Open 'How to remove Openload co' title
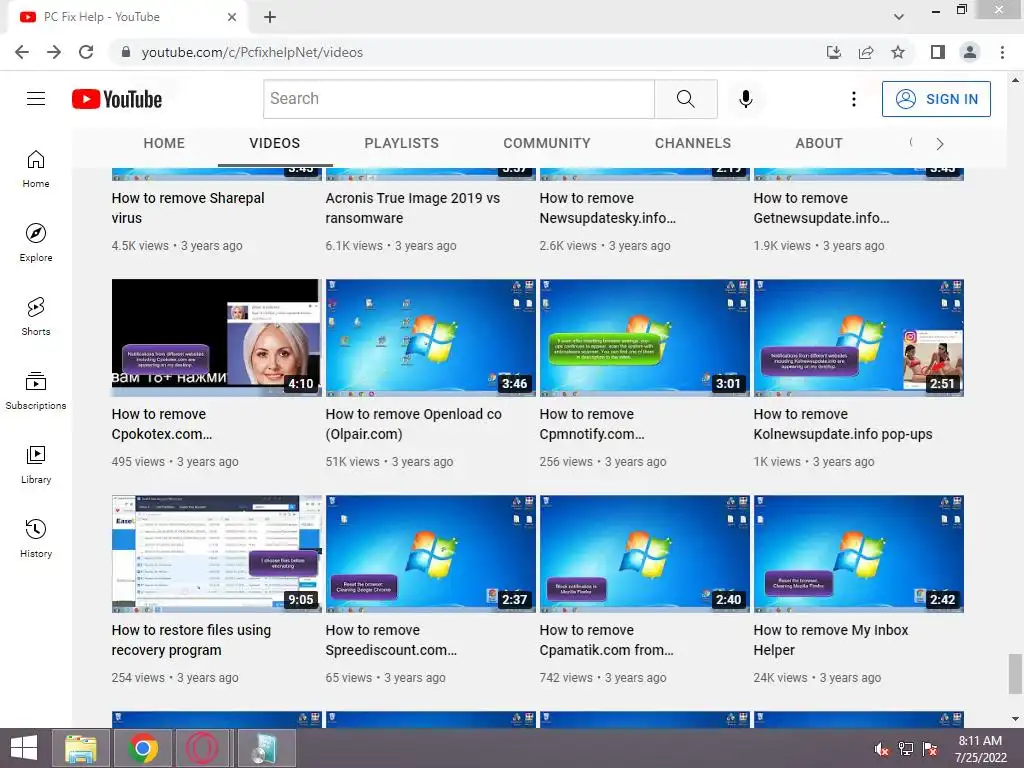 point(413,424)
